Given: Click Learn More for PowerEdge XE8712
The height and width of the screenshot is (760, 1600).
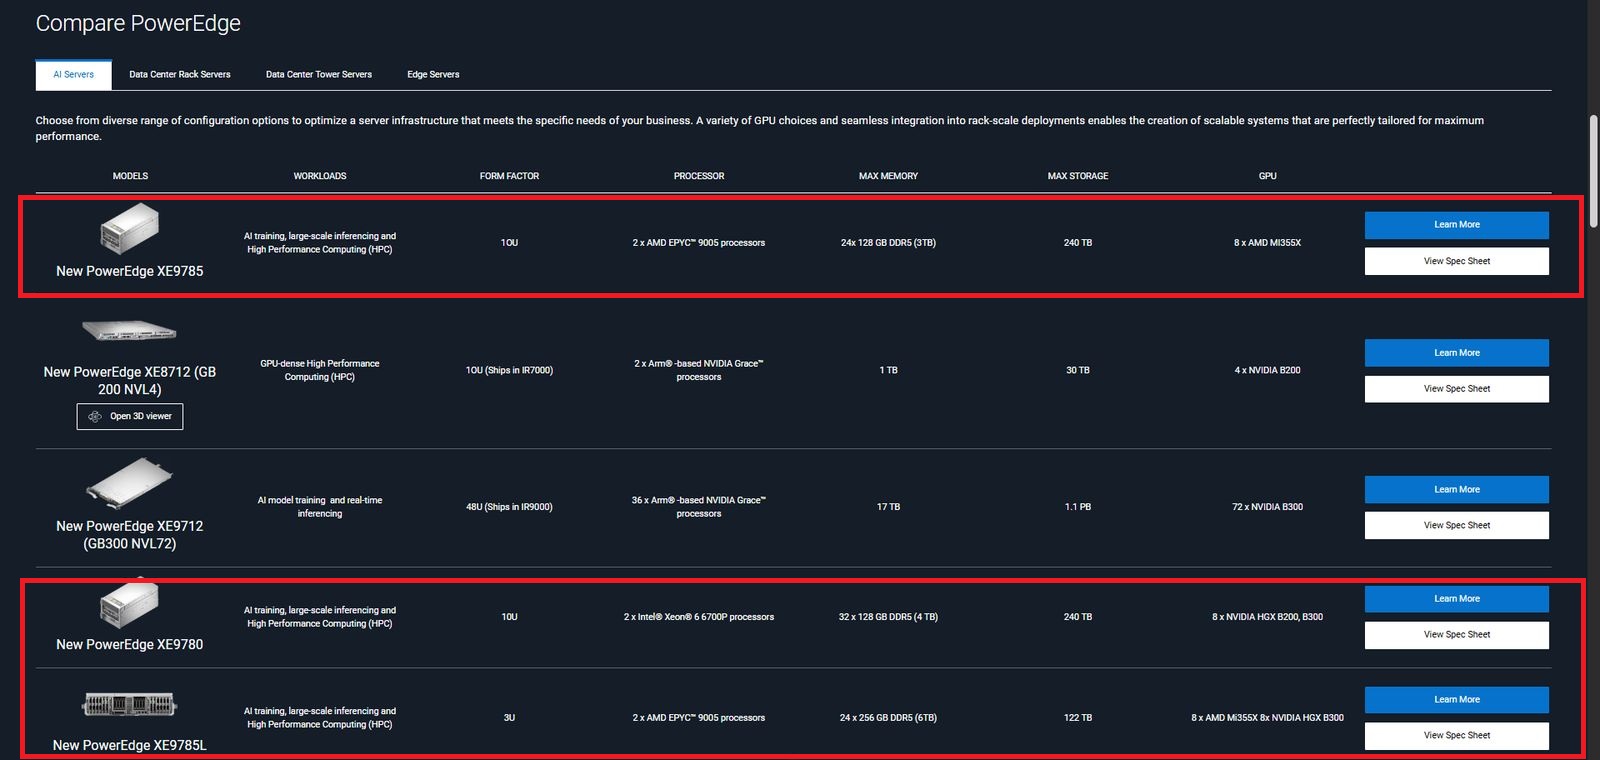Looking at the screenshot, I should (1456, 353).
